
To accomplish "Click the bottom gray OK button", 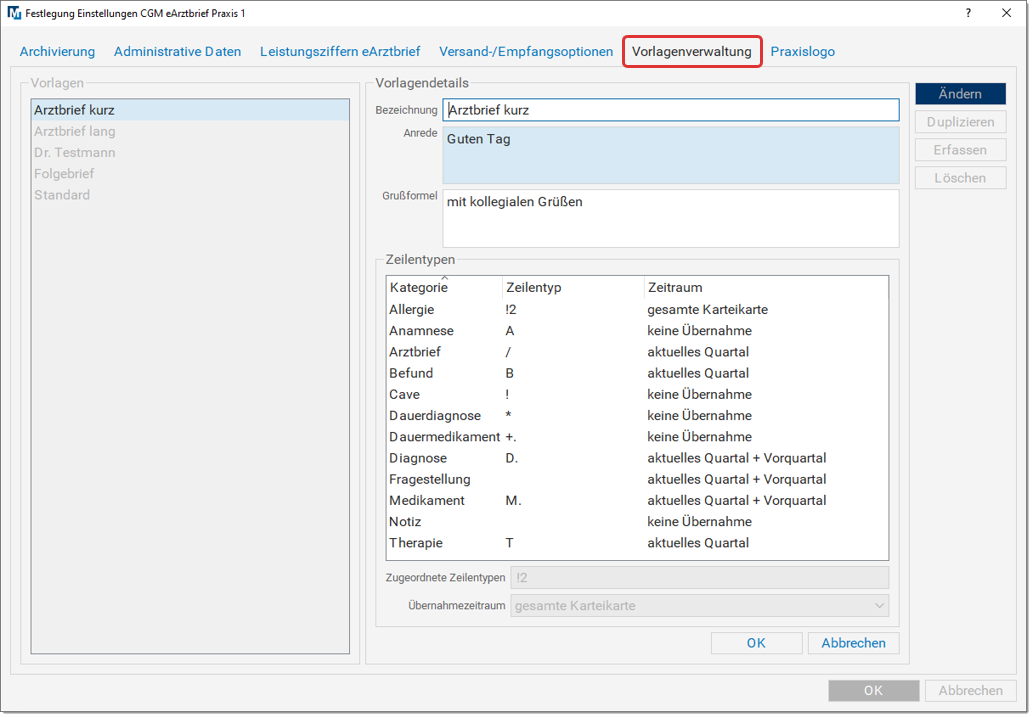I will tap(873, 691).
